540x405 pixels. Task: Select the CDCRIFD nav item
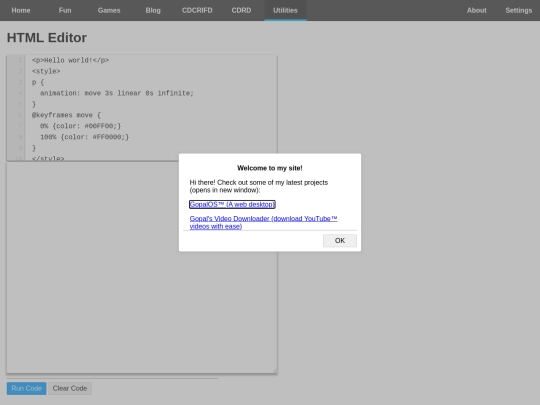pyautogui.click(x=197, y=10)
